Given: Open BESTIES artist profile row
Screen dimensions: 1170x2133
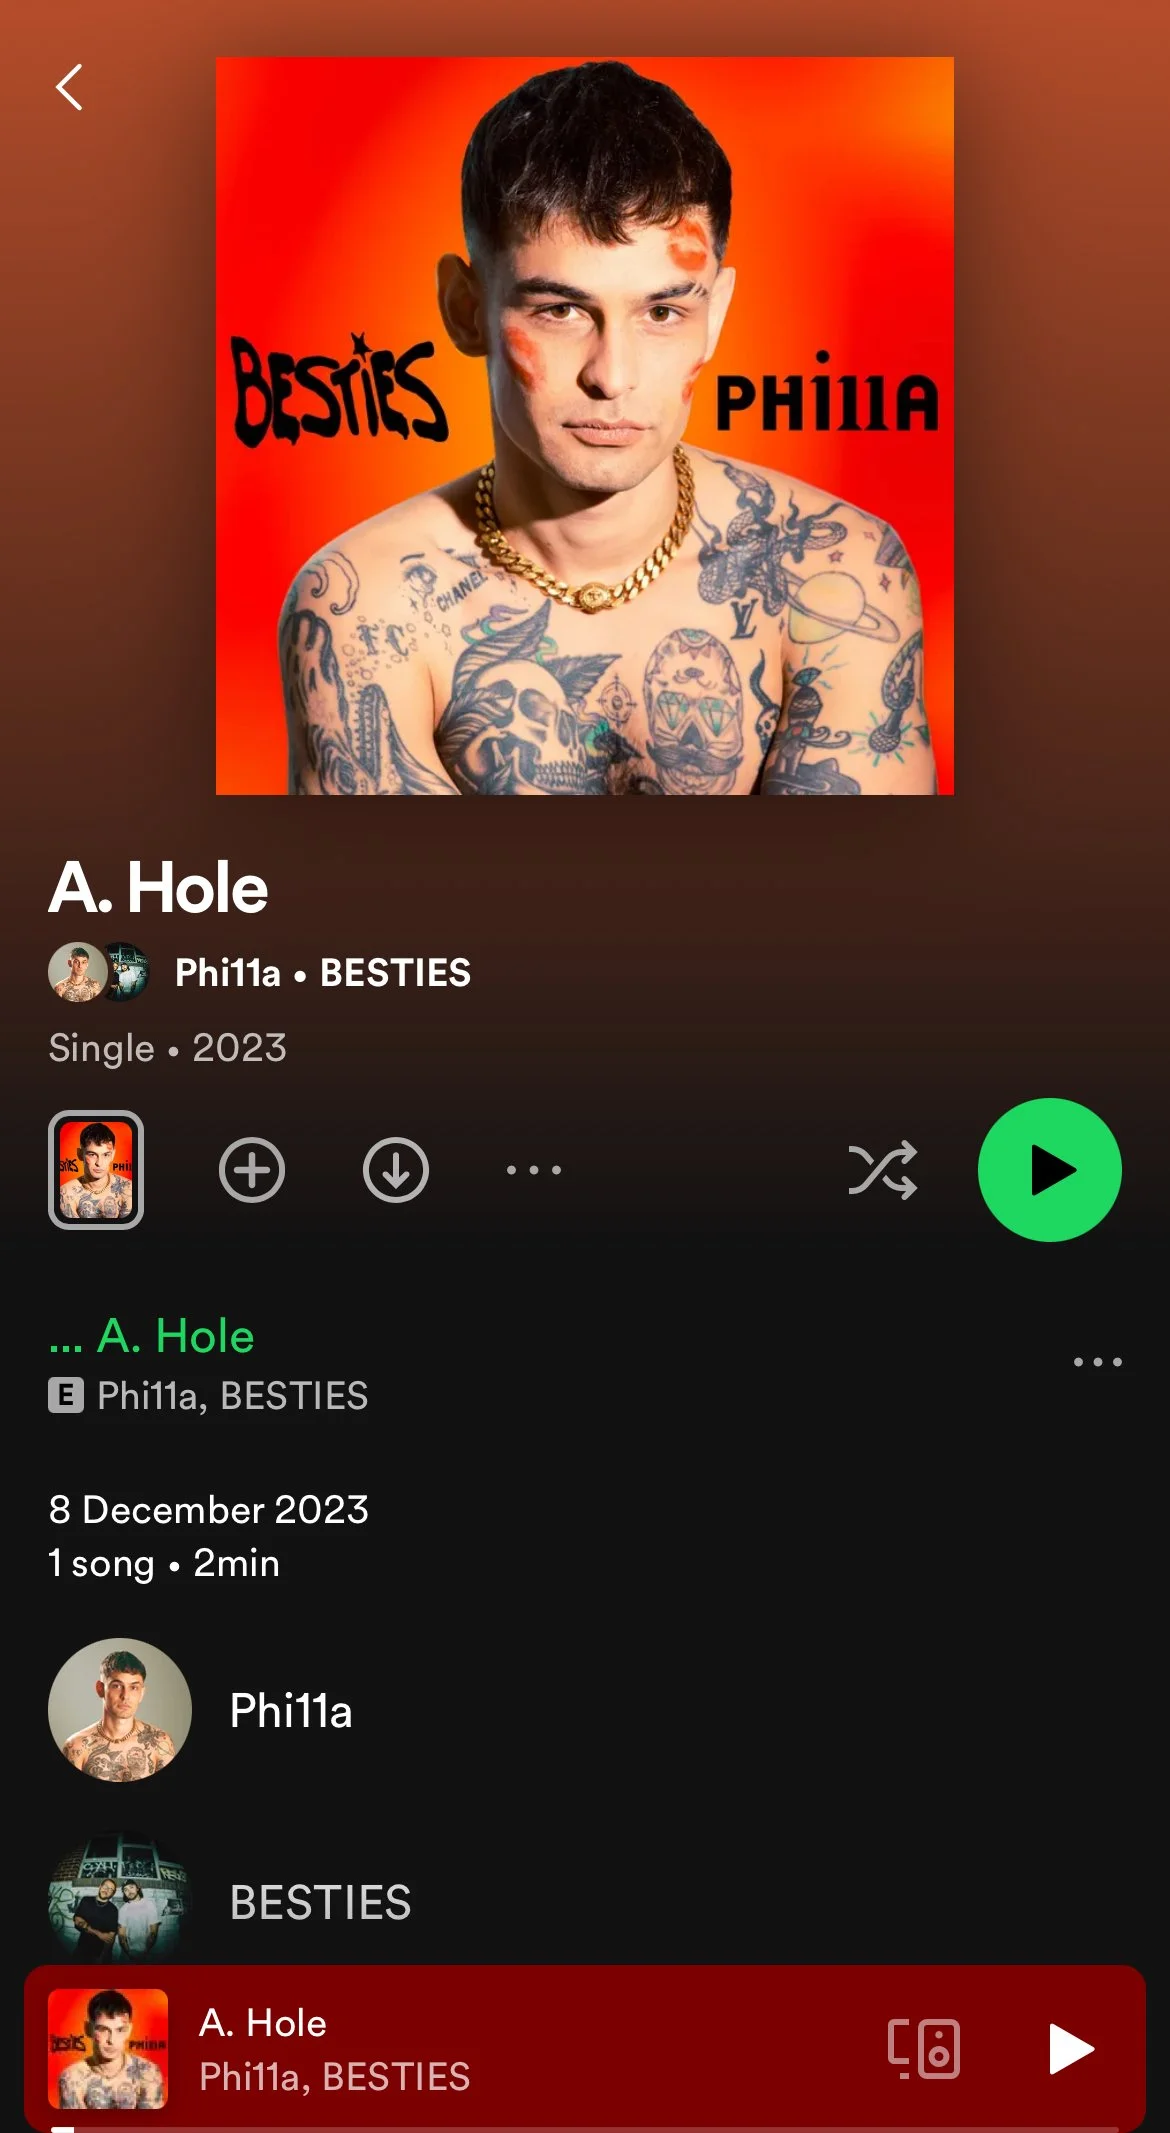Looking at the screenshot, I should coord(585,1900).
